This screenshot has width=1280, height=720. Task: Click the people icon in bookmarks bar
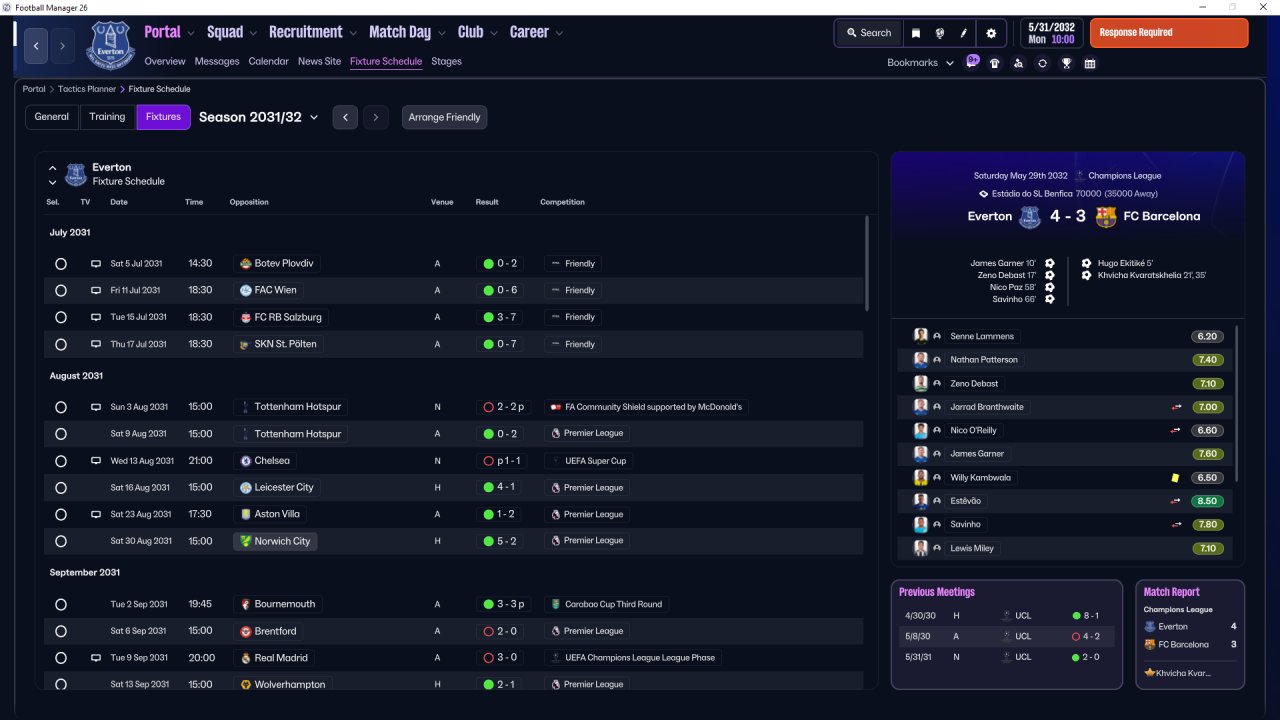(x=1018, y=63)
